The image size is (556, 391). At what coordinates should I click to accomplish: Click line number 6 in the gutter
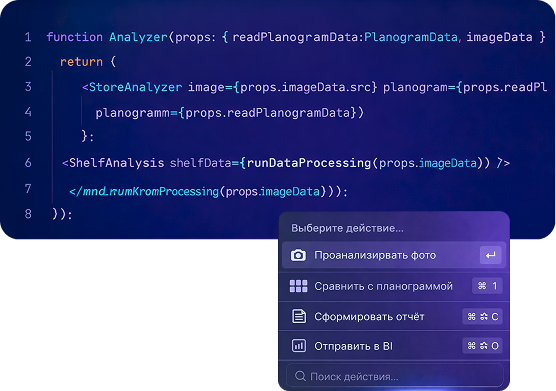[28, 163]
